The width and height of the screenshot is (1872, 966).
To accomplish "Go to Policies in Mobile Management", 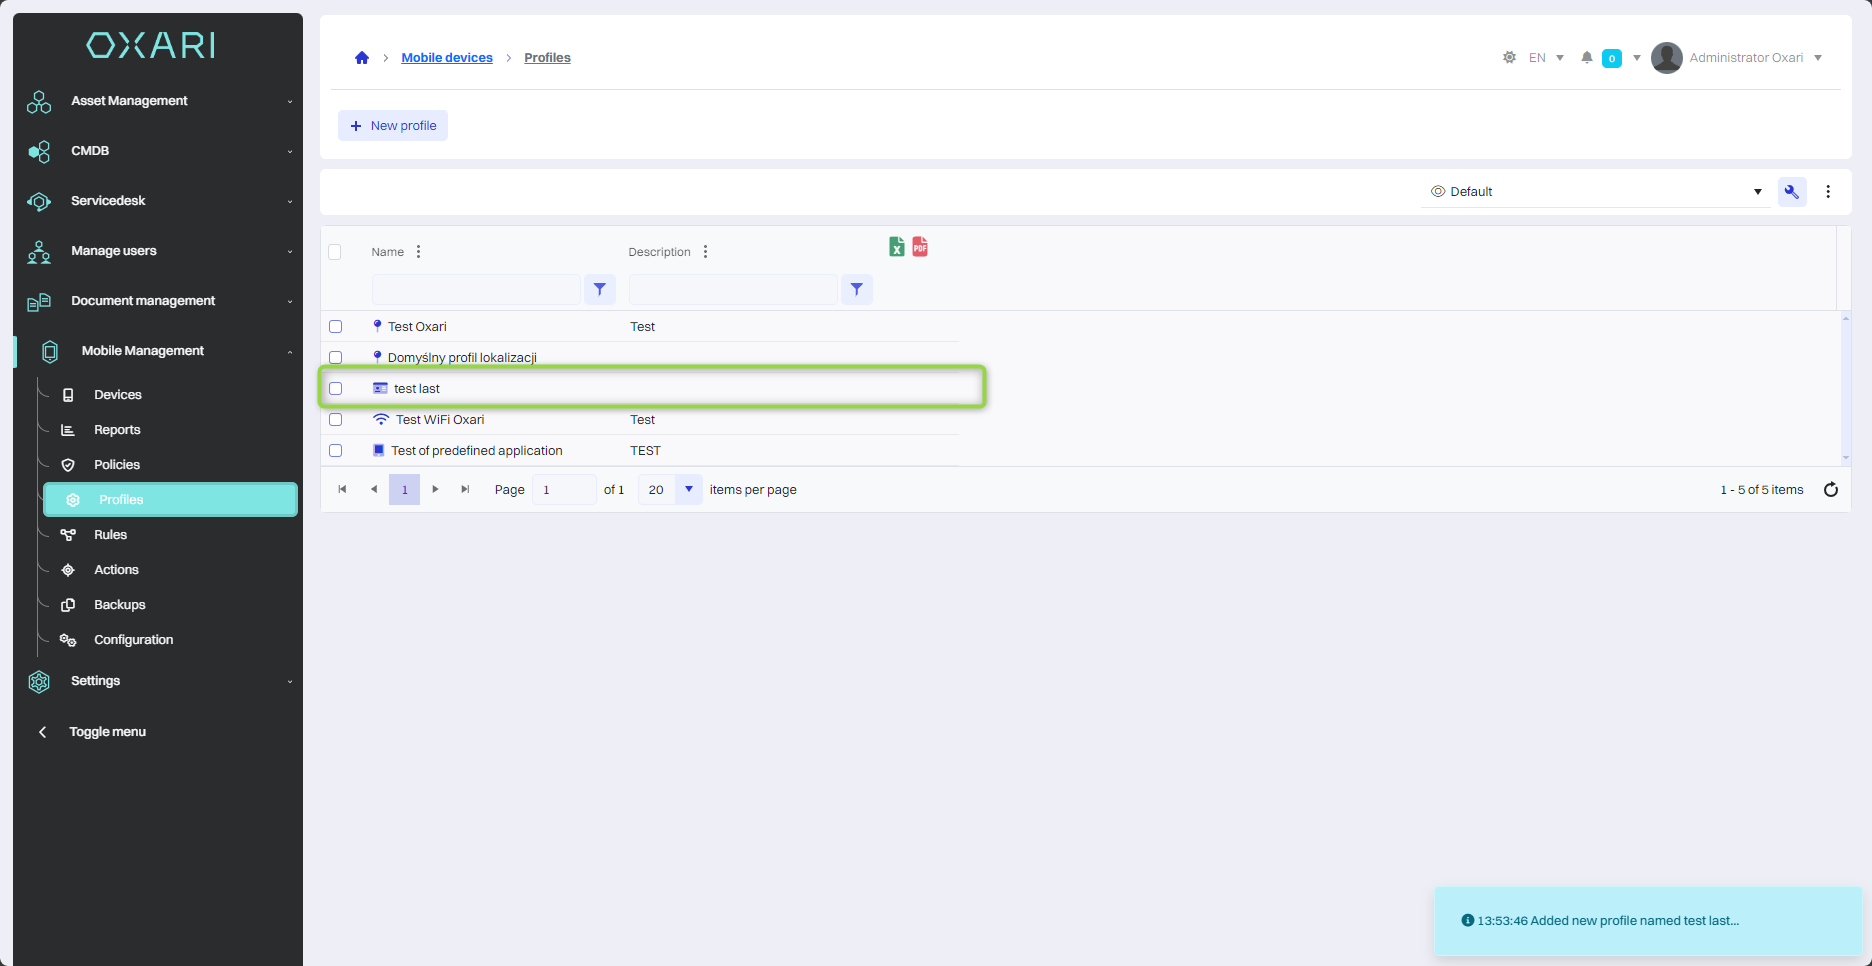I will coord(116,465).
